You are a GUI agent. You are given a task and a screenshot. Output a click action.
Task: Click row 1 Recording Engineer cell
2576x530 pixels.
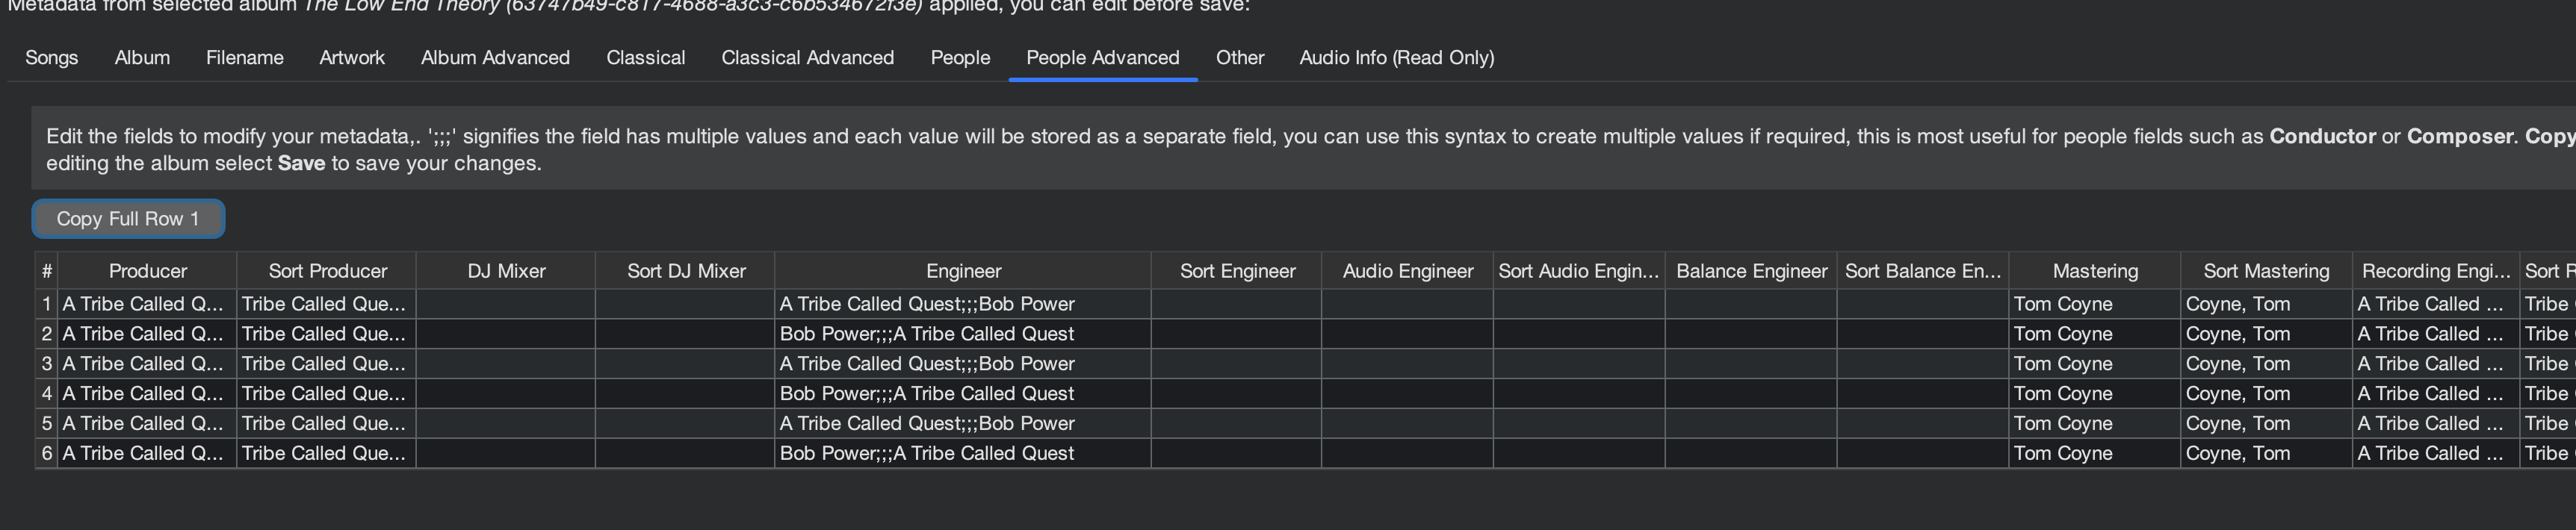coord(2436,304)
